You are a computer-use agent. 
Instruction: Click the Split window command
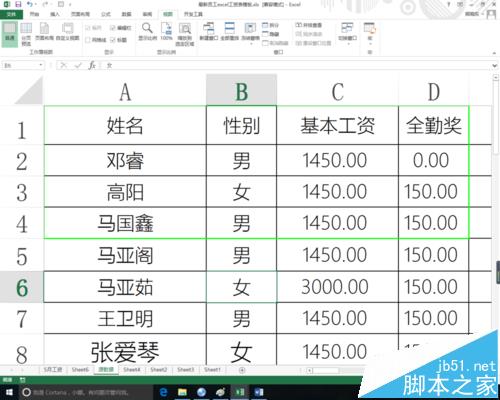(271, 25)
